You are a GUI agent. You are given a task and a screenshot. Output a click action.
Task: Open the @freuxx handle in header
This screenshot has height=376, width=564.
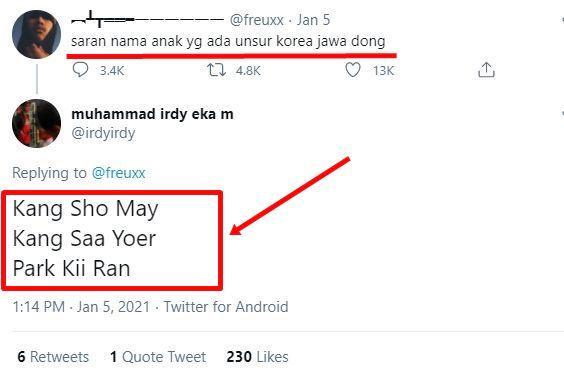click(256, 20)
